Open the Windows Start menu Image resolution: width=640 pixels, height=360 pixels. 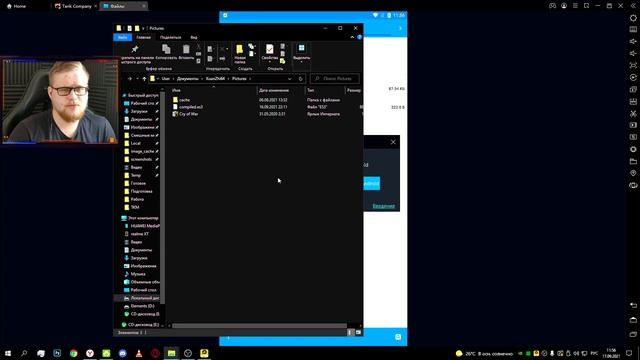click(8, 353)
